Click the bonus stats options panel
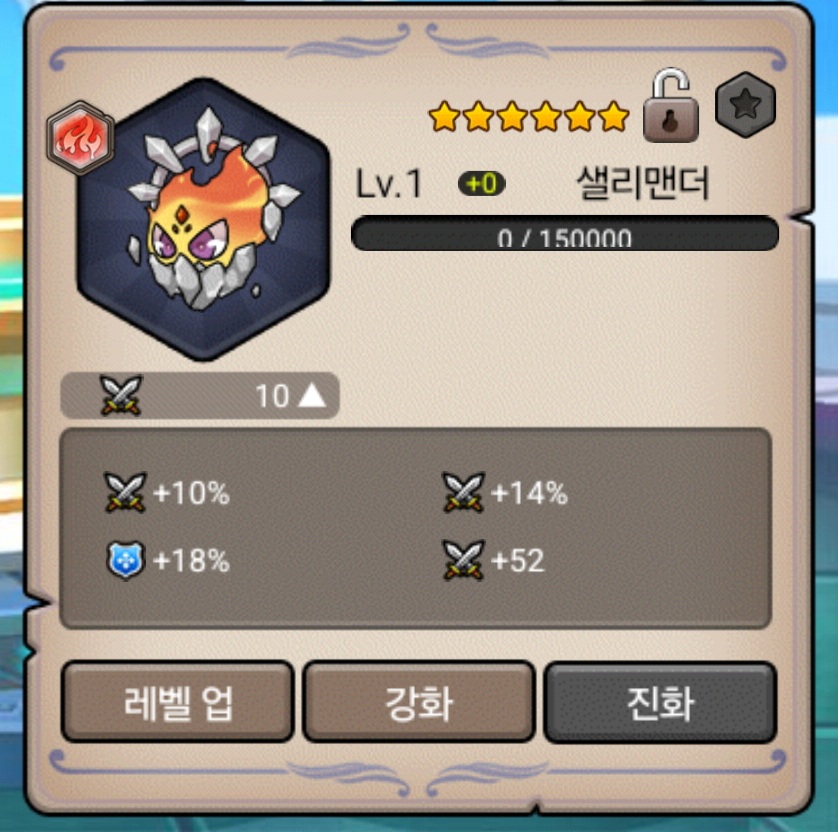Viewport: 838px width, 832px height. (415, 528)
